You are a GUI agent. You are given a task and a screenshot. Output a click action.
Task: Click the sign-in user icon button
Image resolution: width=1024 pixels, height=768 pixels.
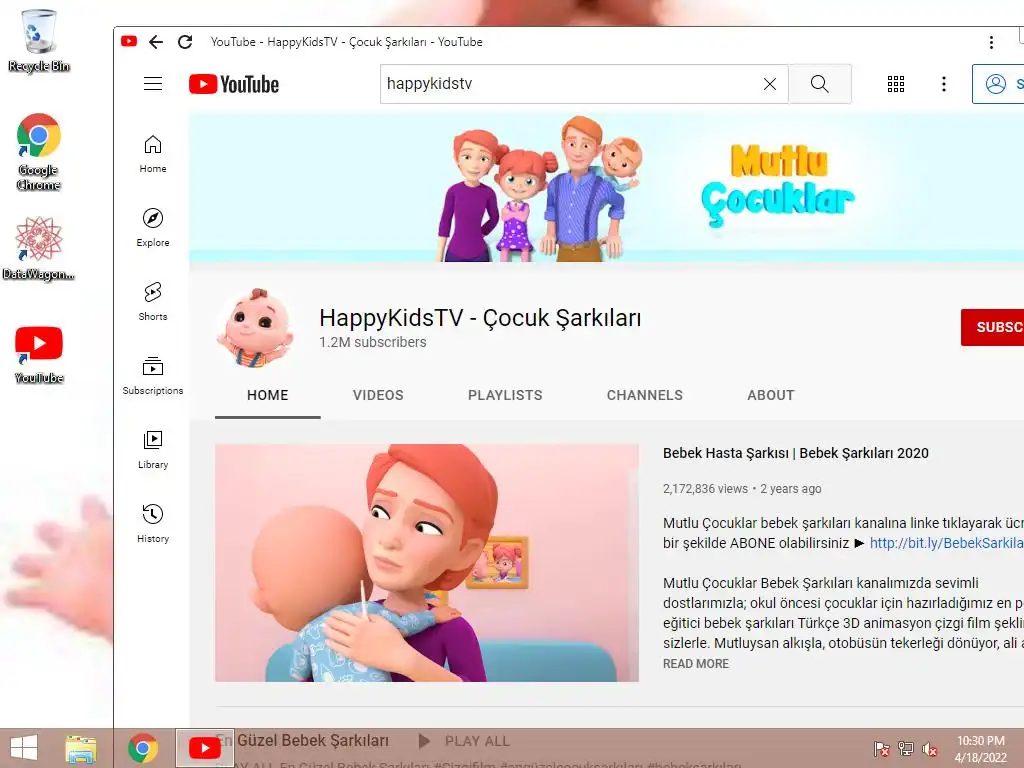pyautogui.click(x=998, y=84)
